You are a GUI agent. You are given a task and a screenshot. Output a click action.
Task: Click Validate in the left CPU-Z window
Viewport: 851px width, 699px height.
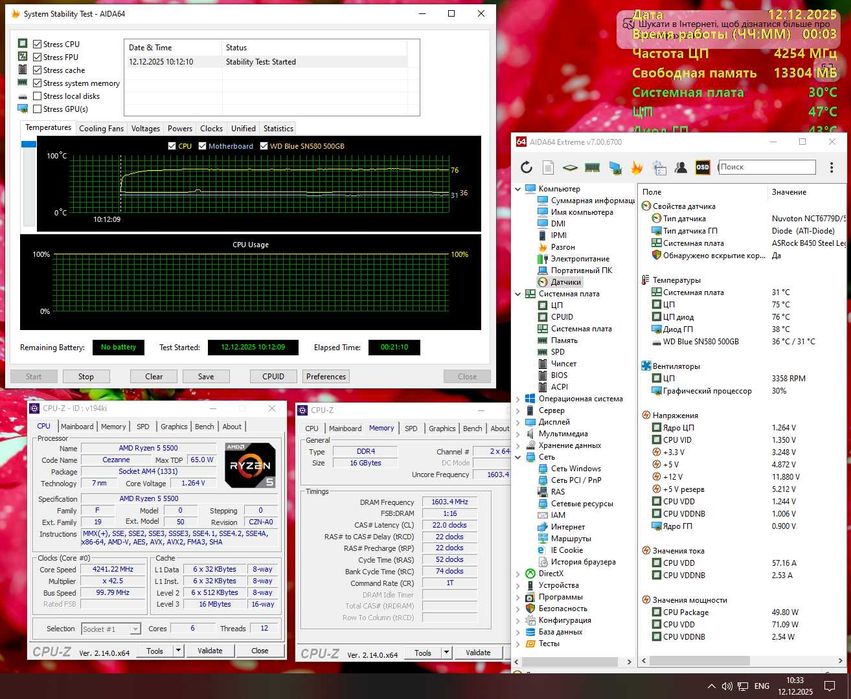[x=210, y=651]
